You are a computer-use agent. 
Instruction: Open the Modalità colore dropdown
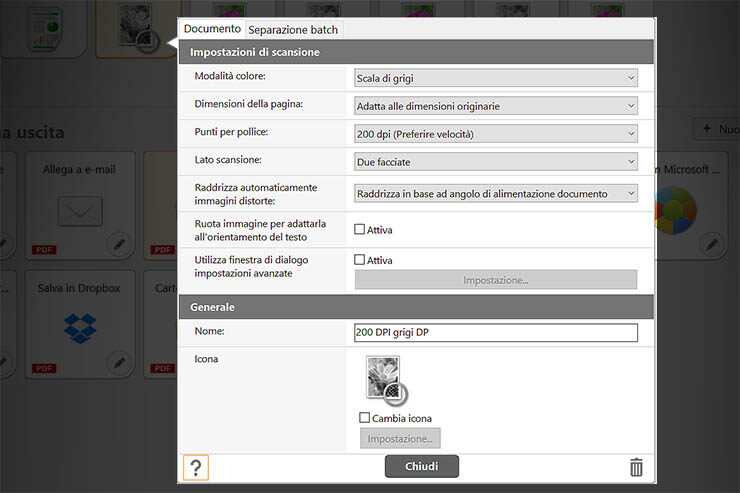pyautogui.click(x=496, y=77)
